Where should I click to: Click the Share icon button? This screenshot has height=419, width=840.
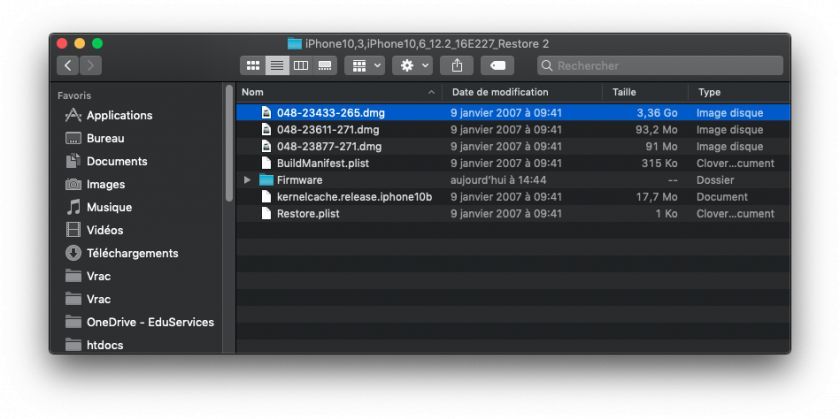click(457, 65)
